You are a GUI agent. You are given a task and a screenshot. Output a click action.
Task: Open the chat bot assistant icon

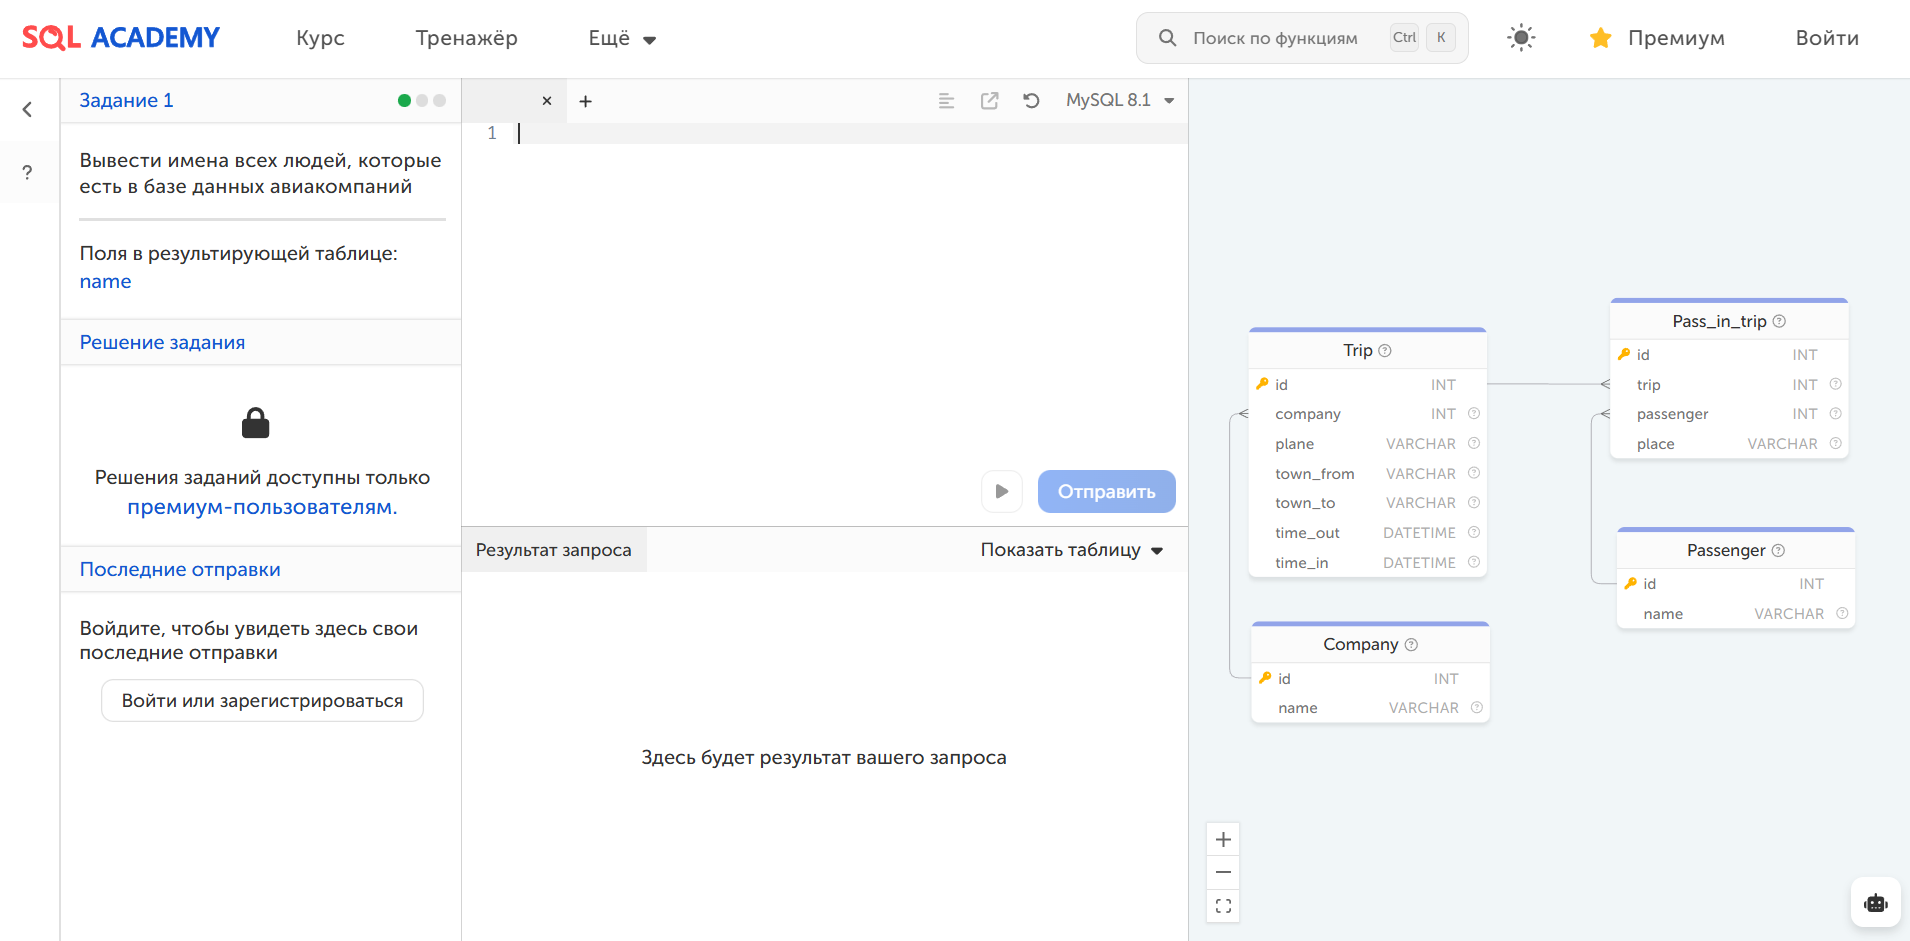[1875, 903]
